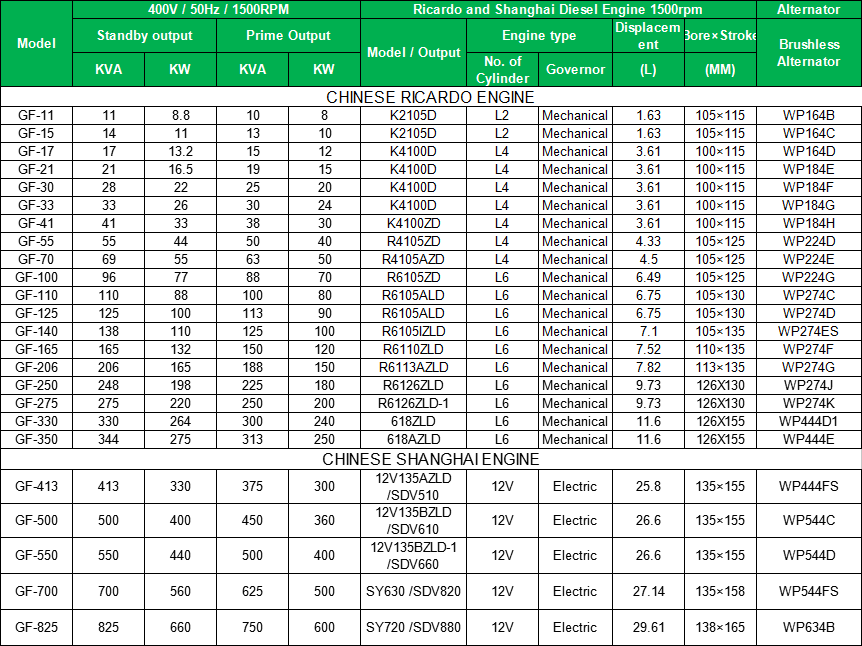862x646 pixels.
Task: Click the 12V135AZLD /SDV510 engine cell
Action: 413,487
